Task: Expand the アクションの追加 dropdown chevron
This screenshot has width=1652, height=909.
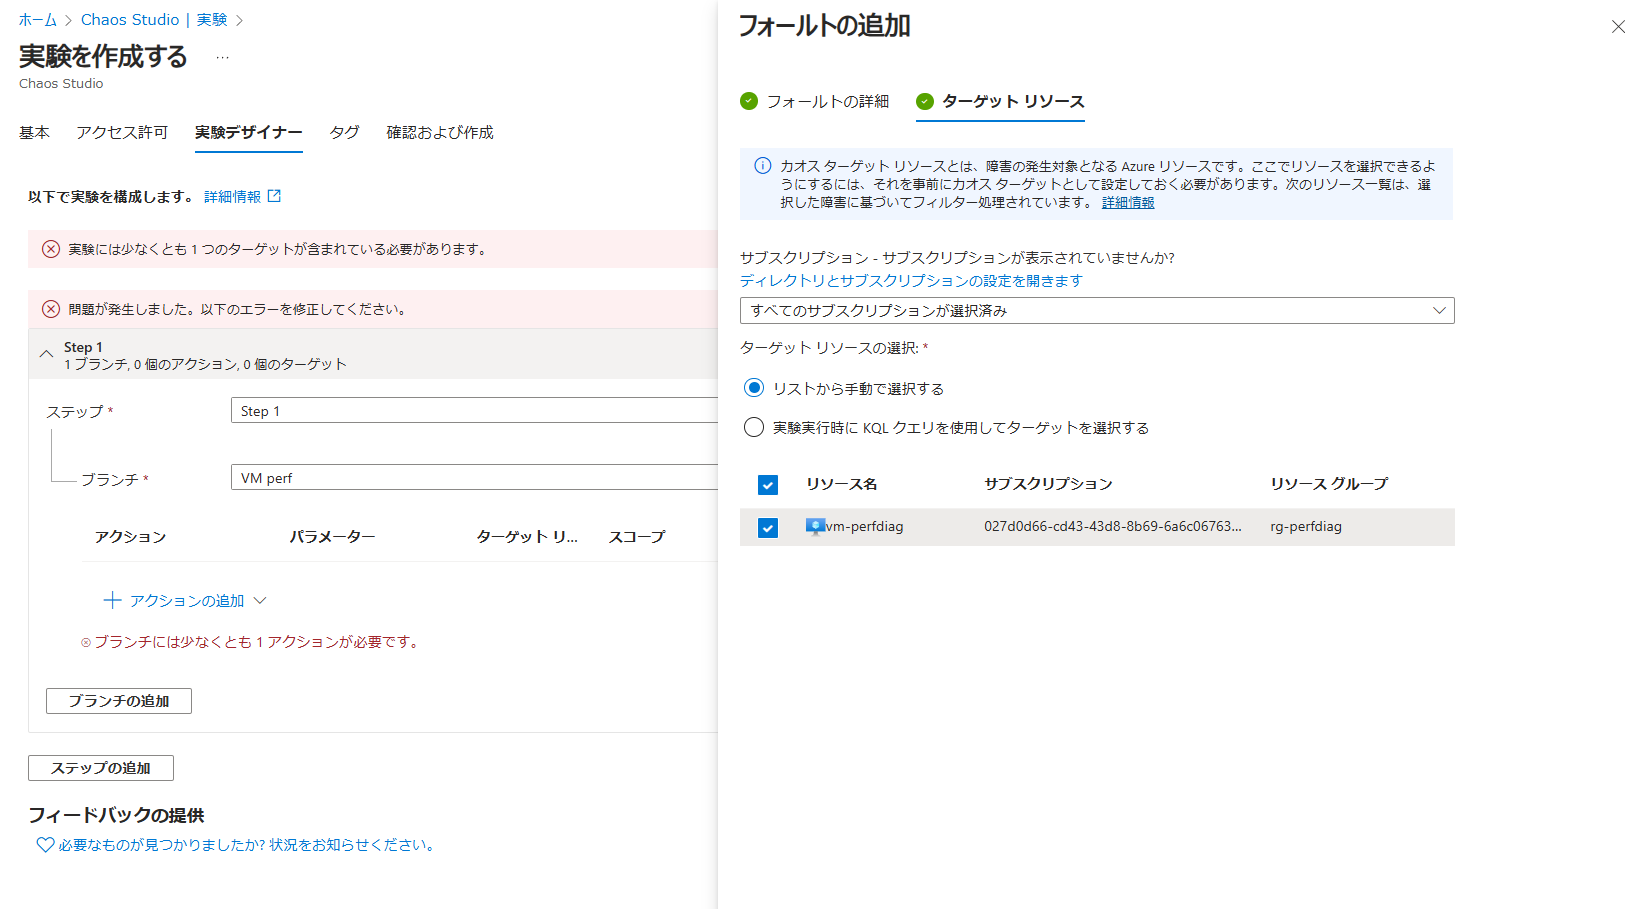Action: [260, 600]
